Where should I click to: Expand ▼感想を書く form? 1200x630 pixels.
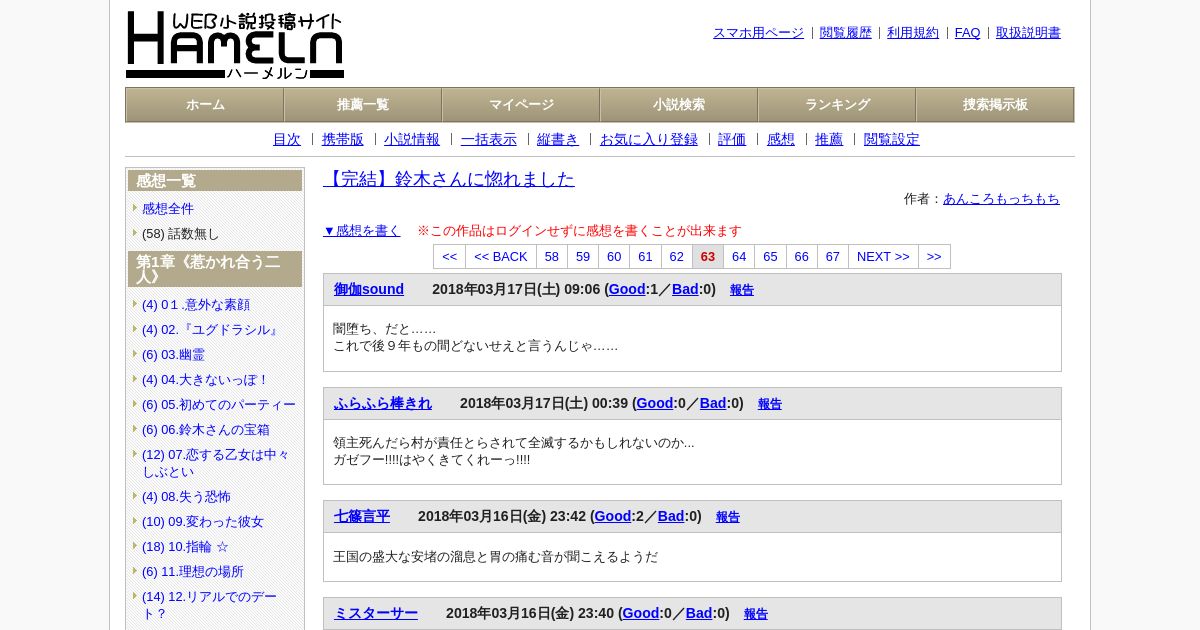pos(362,231)
